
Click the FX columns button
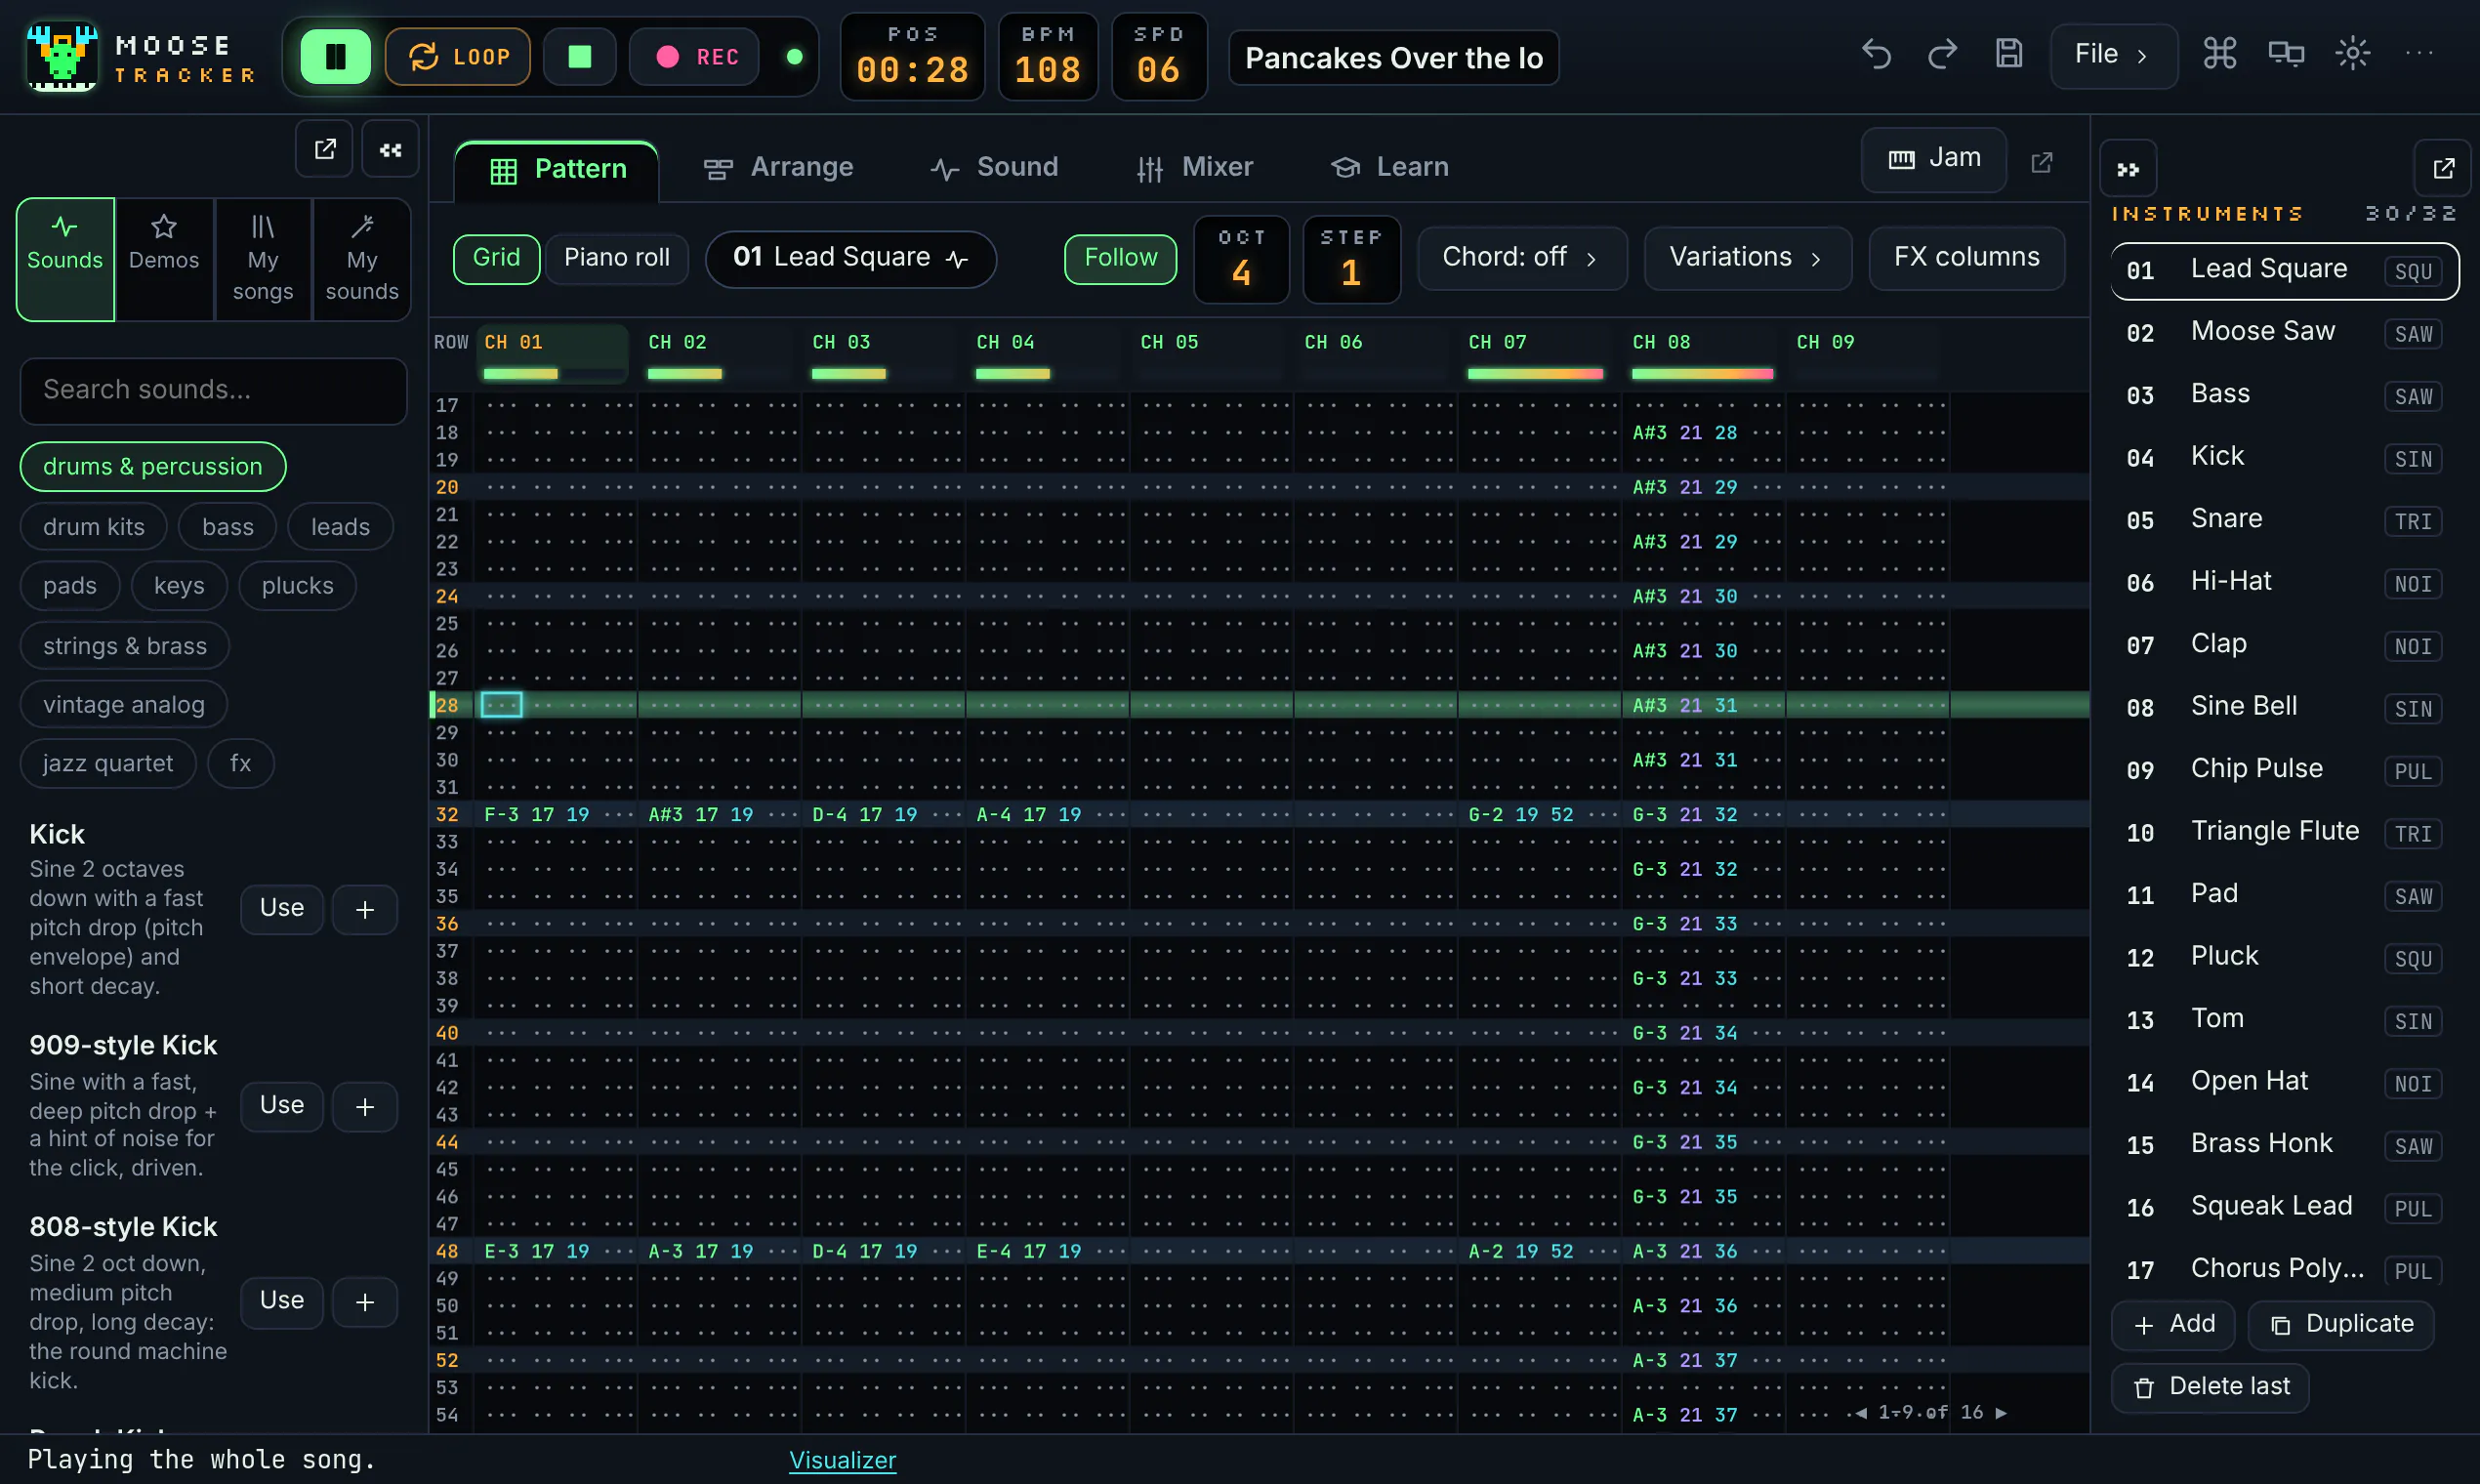coord(1966,258)
